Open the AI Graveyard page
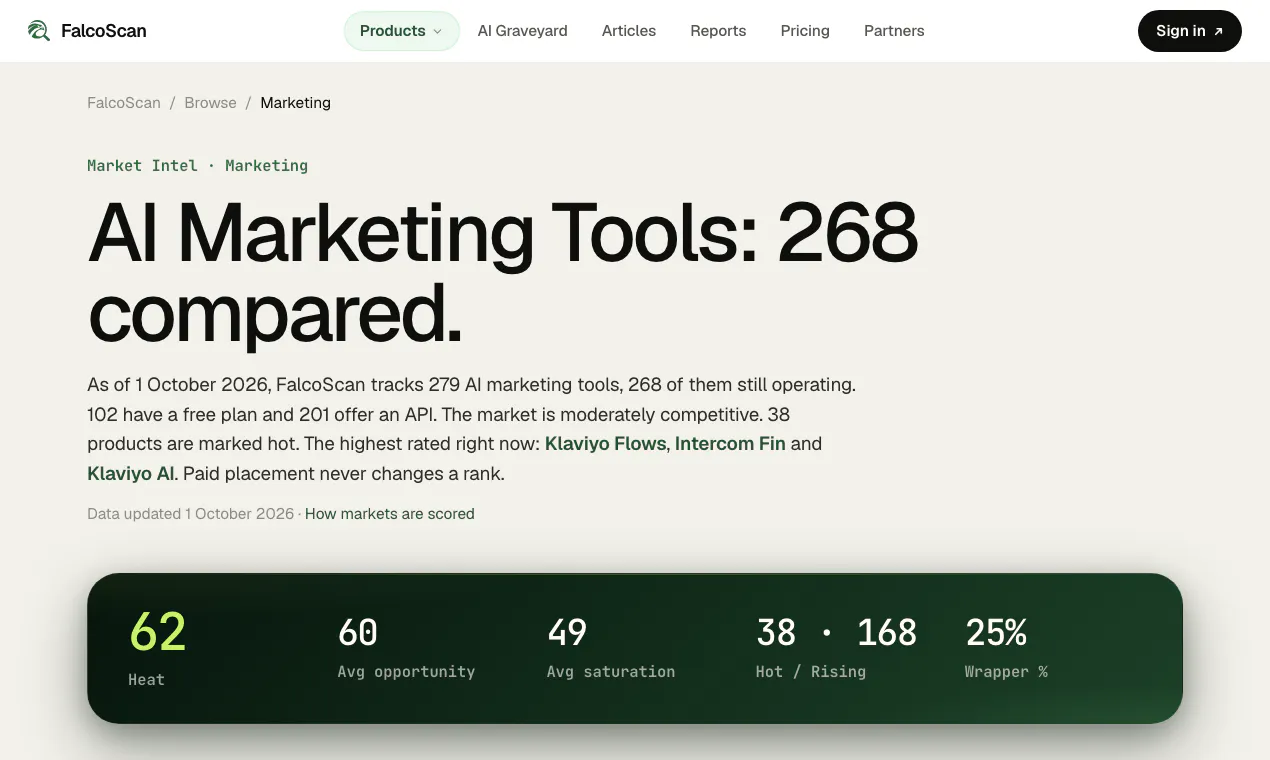Screen dimensions: 1270x760 [x=522, y=31]
